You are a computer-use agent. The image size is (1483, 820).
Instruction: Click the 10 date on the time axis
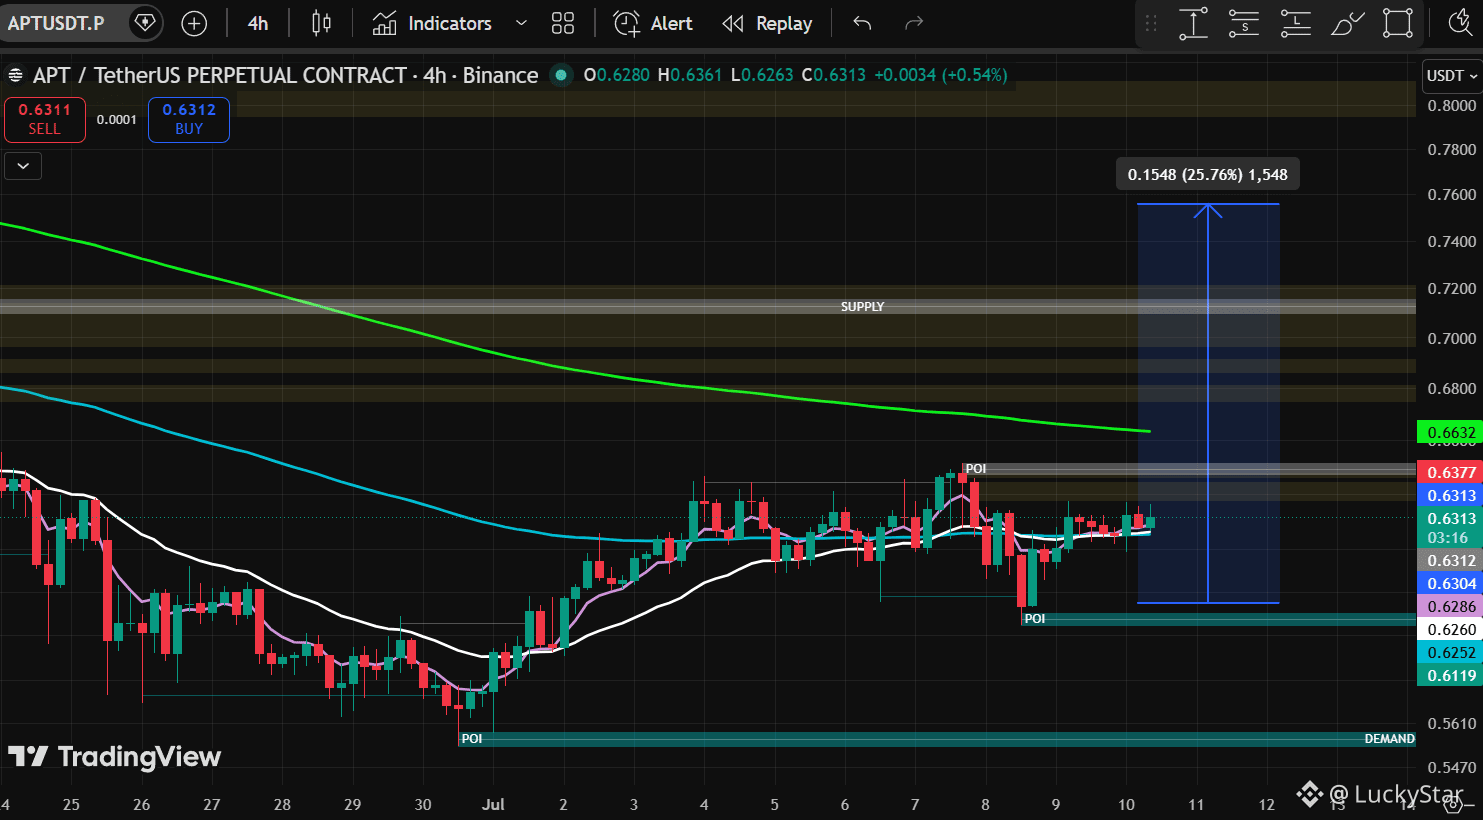coord(1126,804)
